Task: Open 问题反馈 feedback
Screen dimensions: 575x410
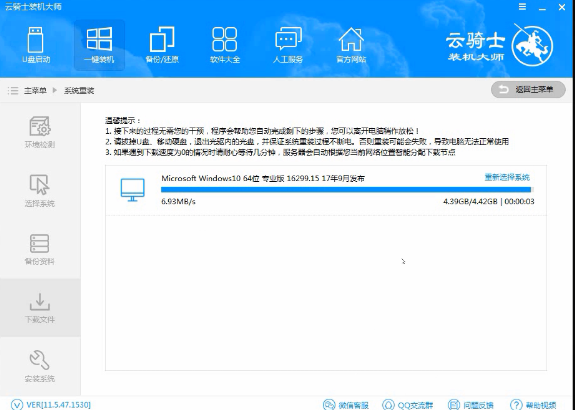Action: click(x=470, y=405)
